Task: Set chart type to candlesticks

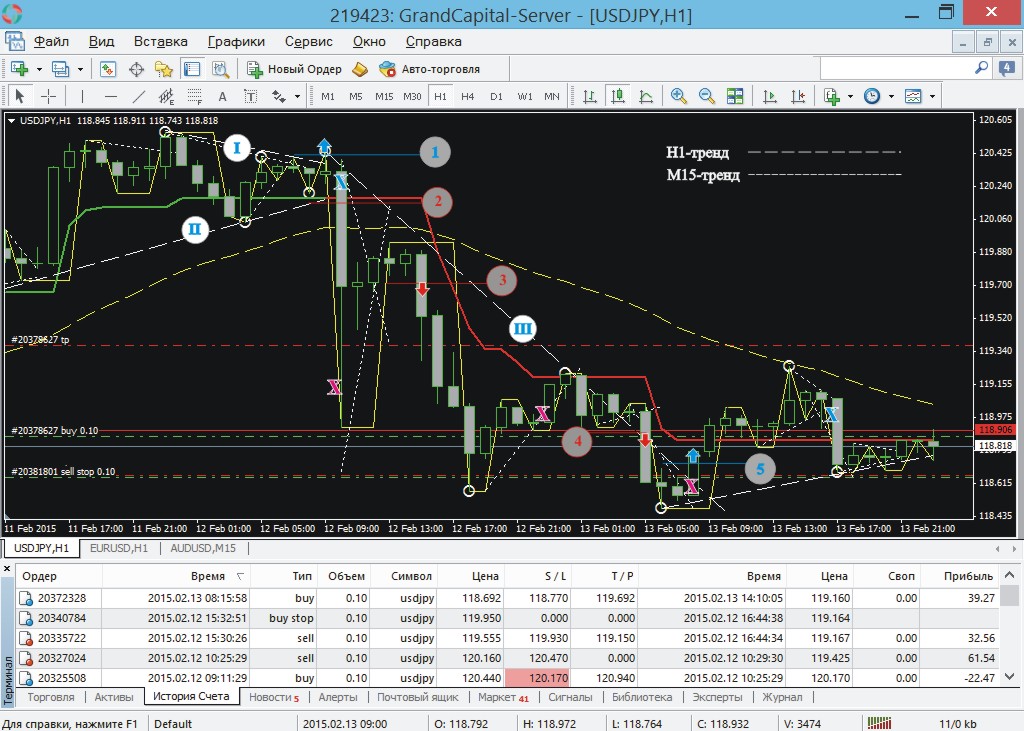Action: point(618,97)
